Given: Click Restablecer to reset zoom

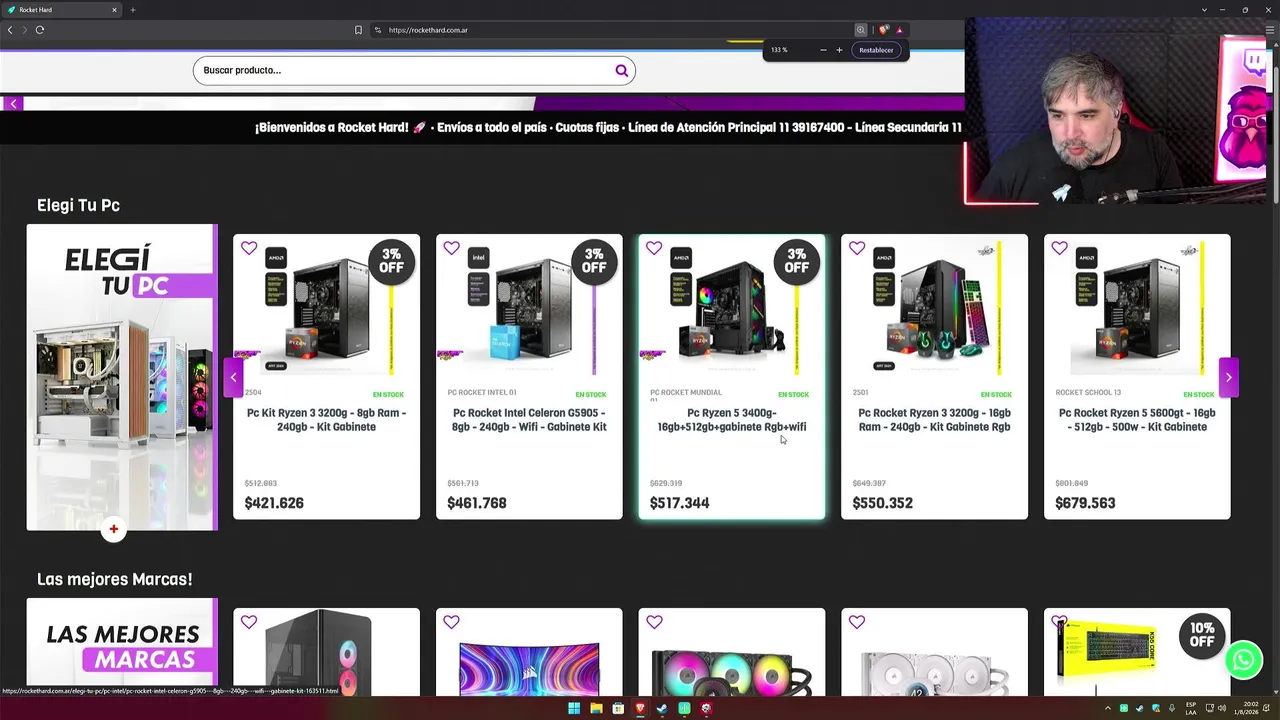Looking at the screenshot, I should point(876,50).
